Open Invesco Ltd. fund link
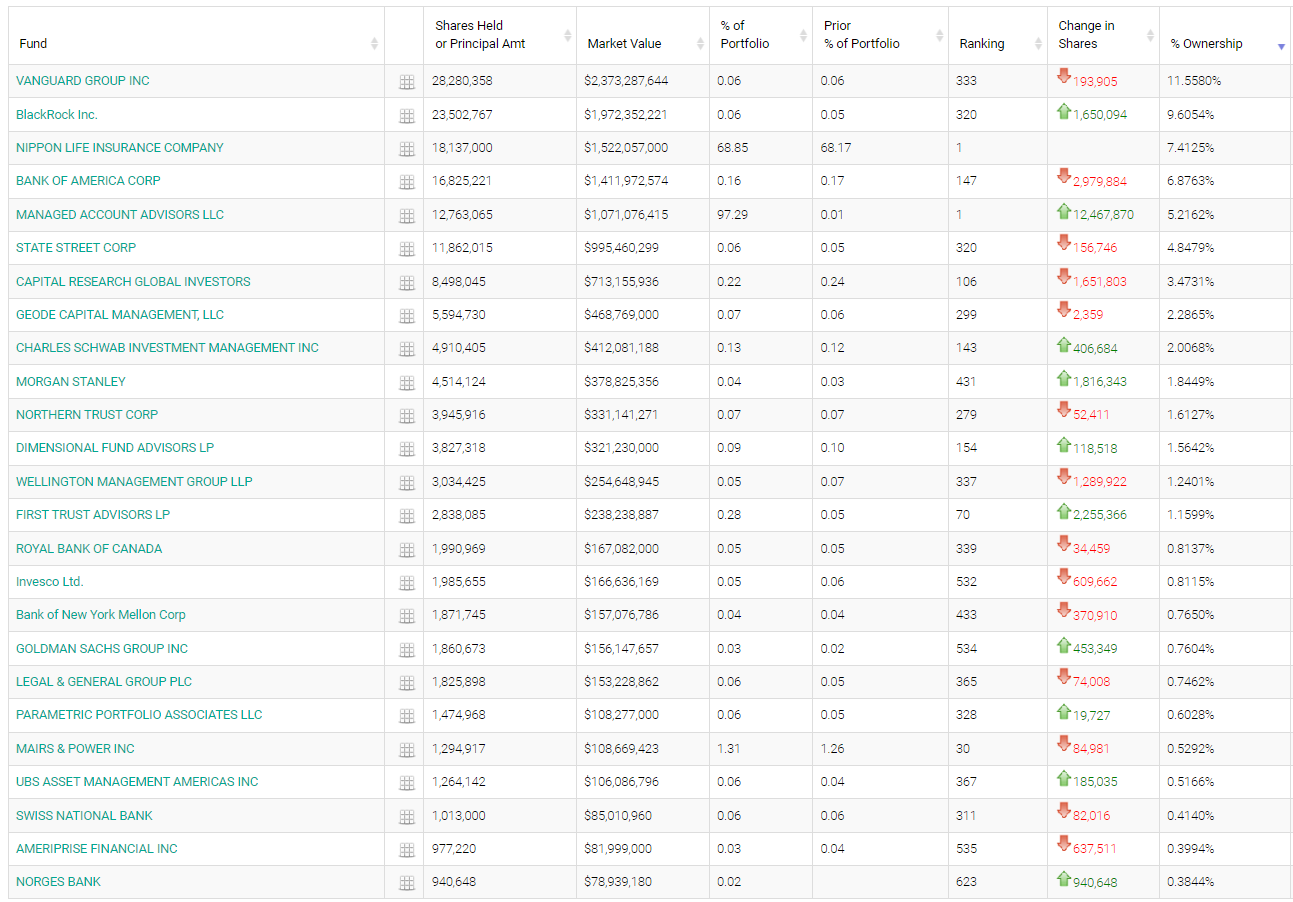1293x902 pixels. (x=50, y=582)
